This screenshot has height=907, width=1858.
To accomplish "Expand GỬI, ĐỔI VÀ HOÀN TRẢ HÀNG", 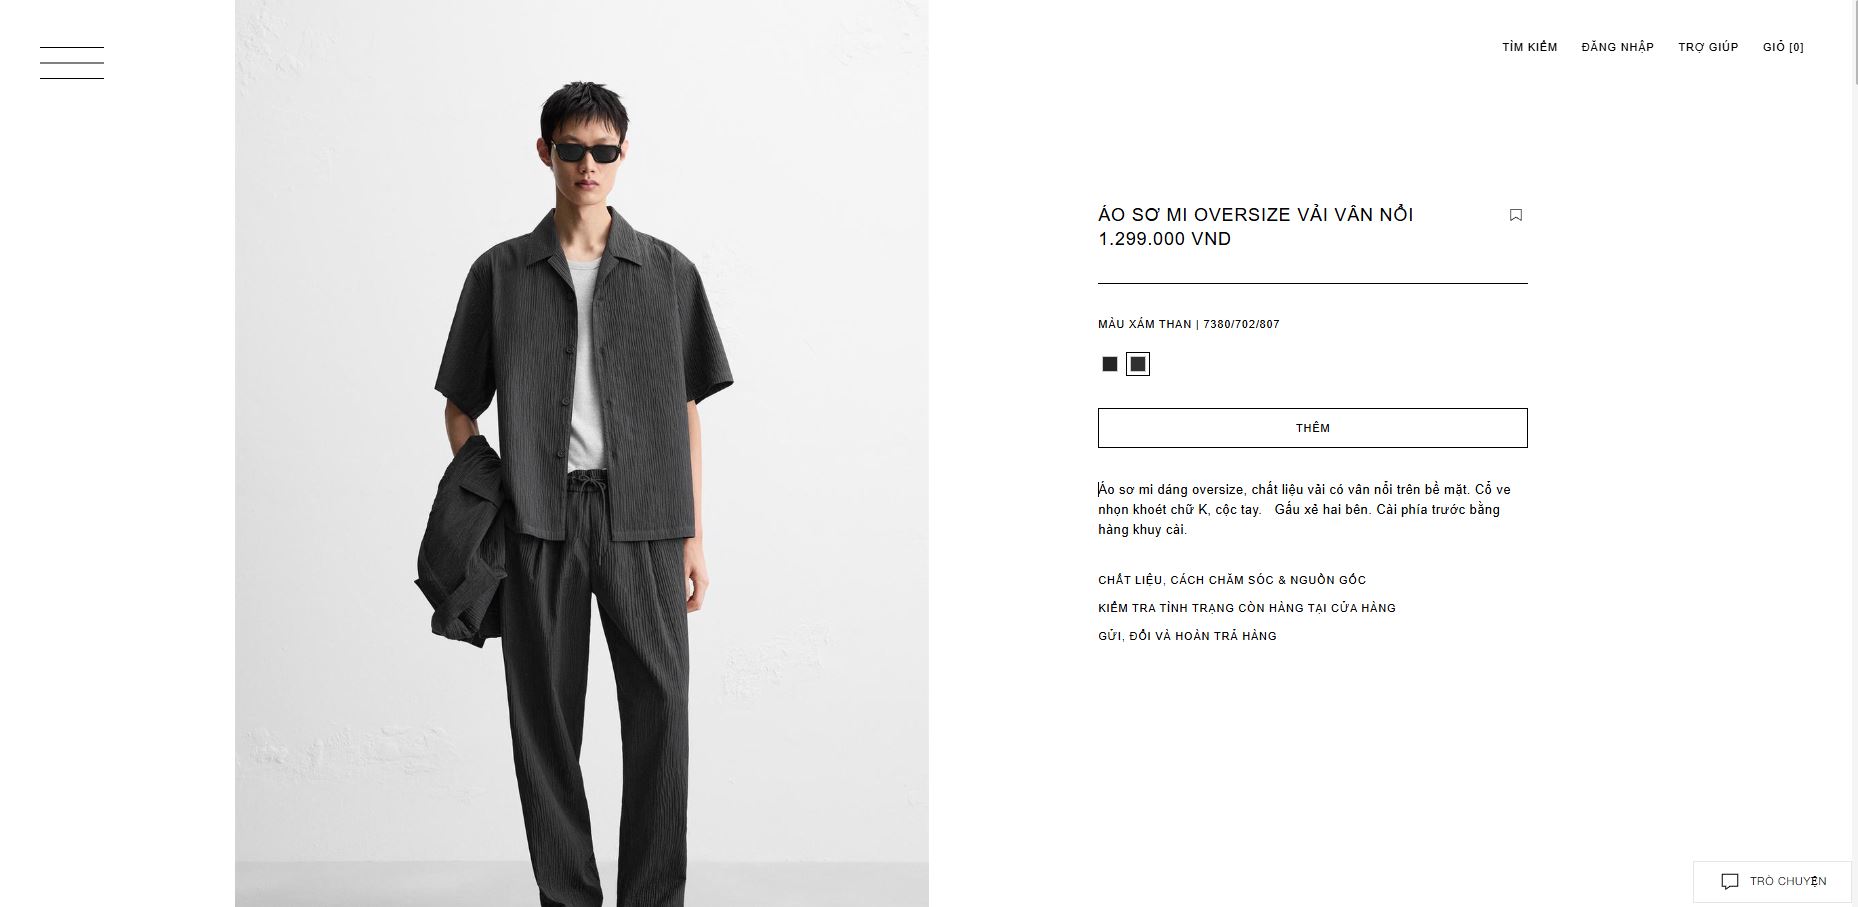I will pos(1188,636).
